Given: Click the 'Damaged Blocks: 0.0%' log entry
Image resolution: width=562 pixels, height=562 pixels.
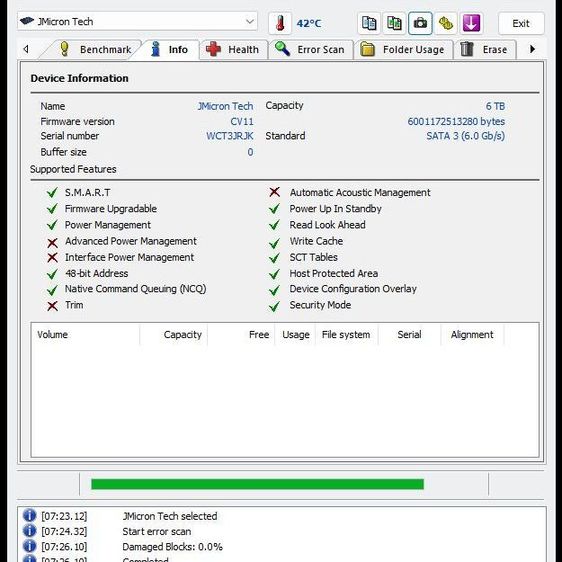Looking at the screenshot, I should (x=172, y=547).
